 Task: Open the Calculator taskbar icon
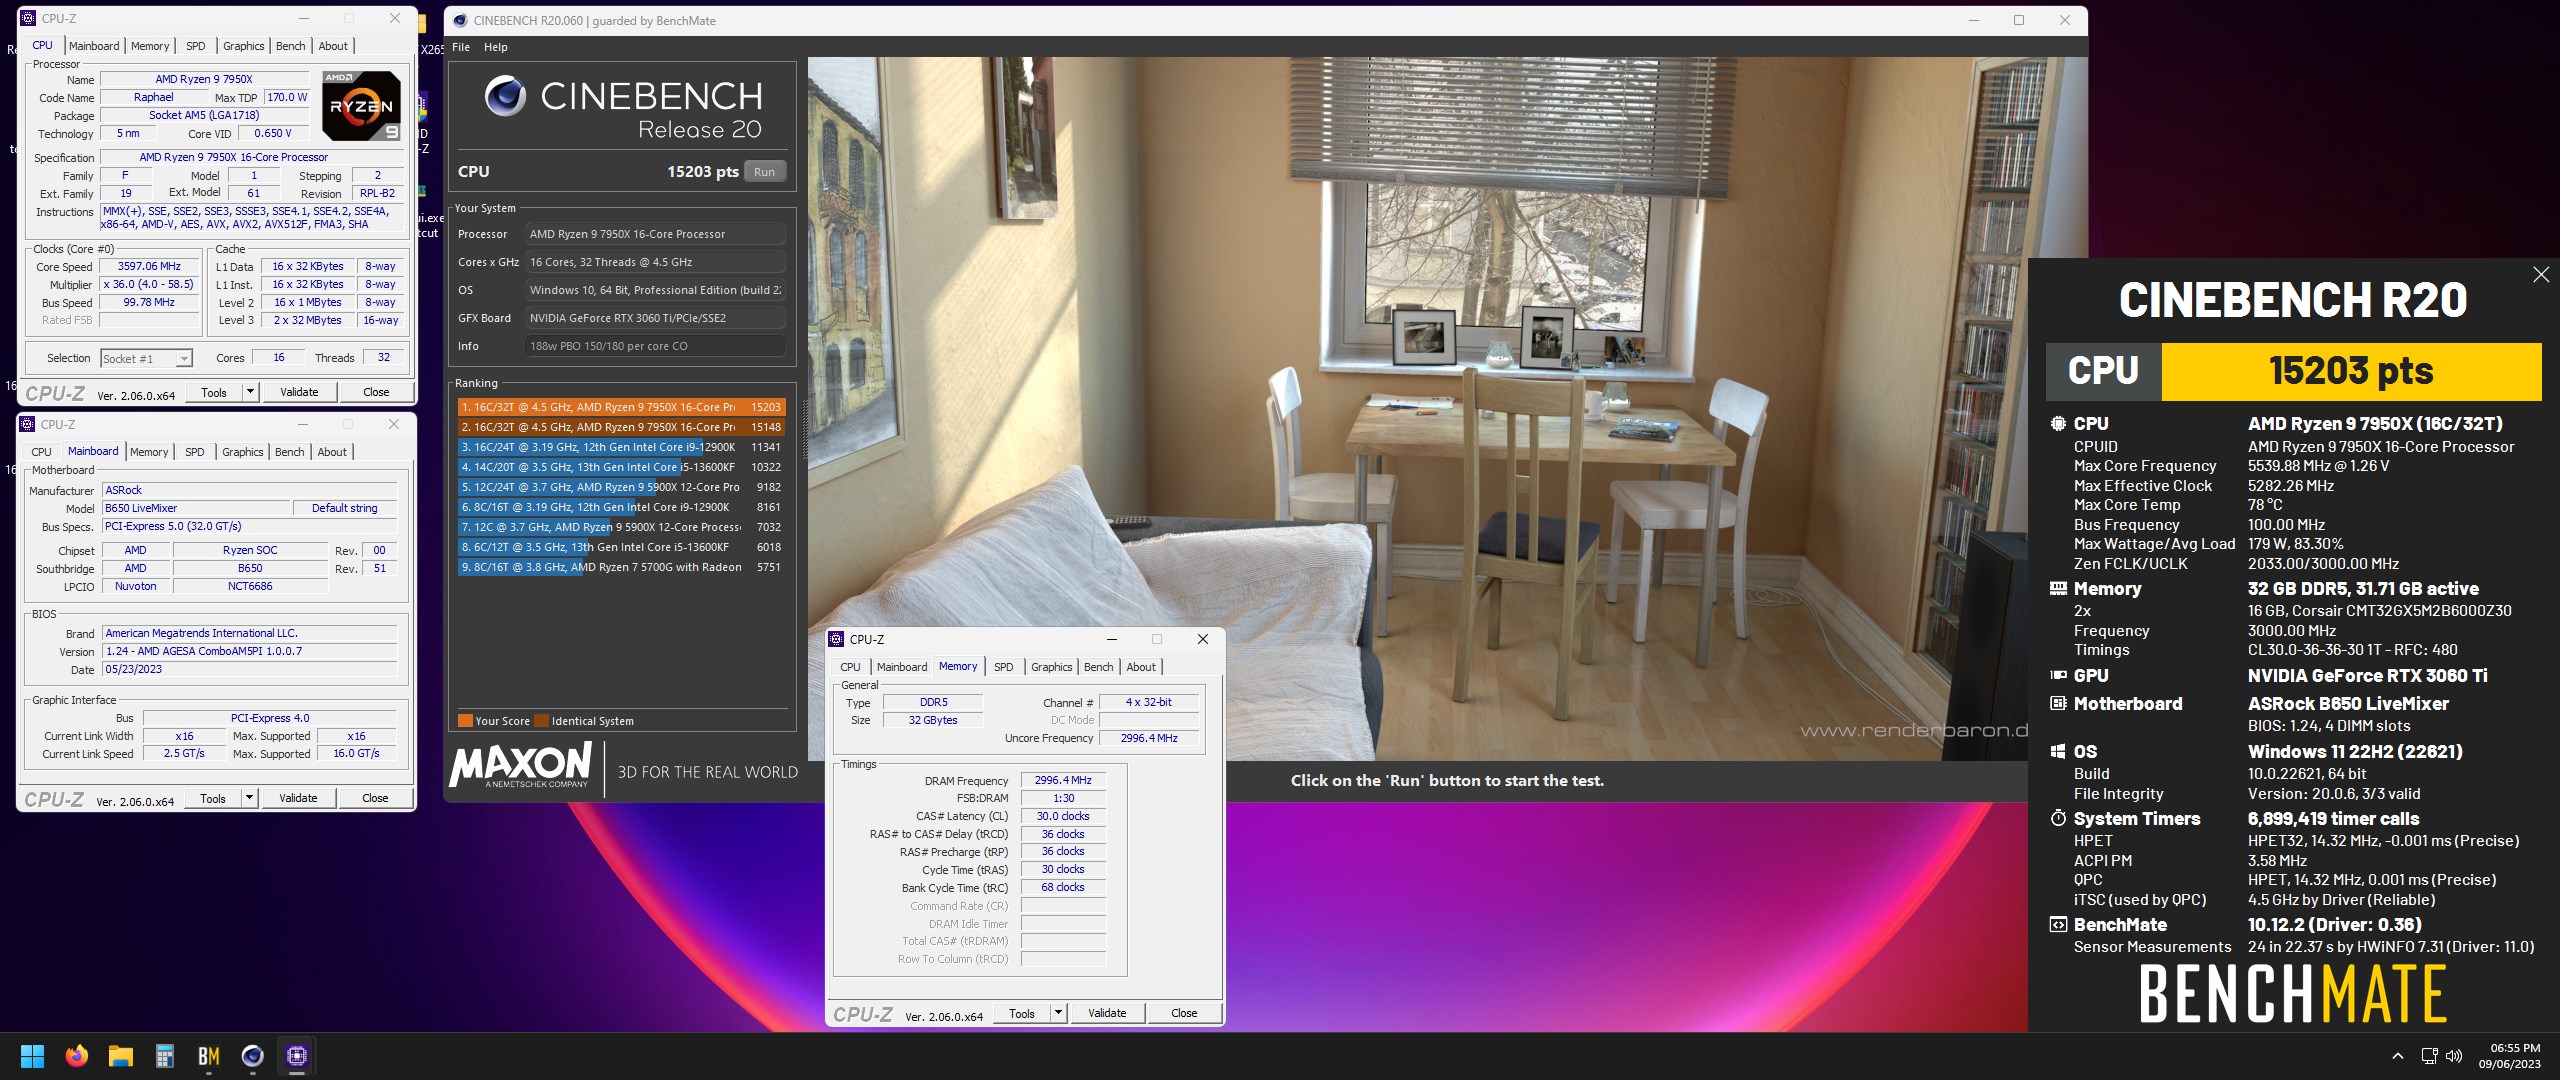click(165, 1056)
